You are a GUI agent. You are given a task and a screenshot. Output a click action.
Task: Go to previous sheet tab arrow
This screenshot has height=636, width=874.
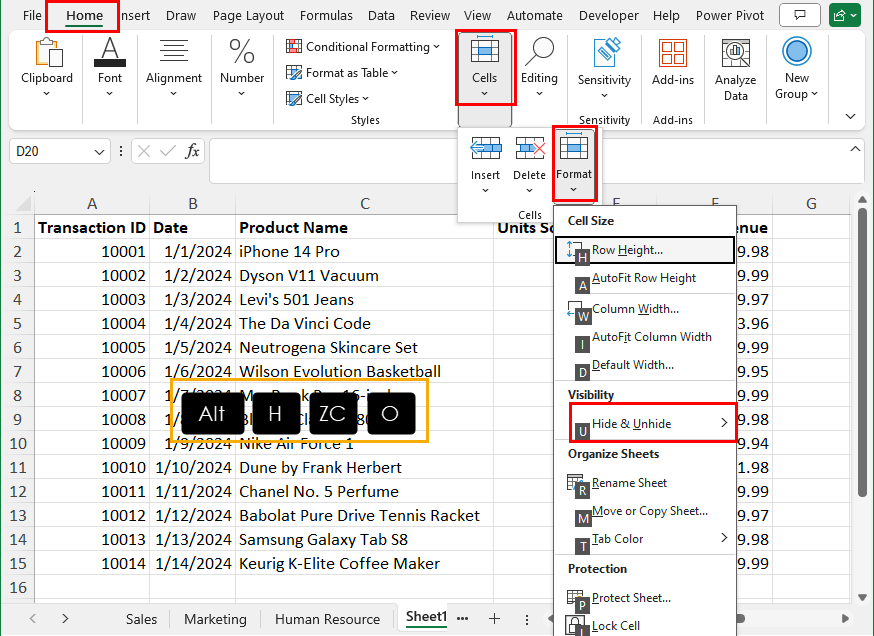(x=33, y=618)
